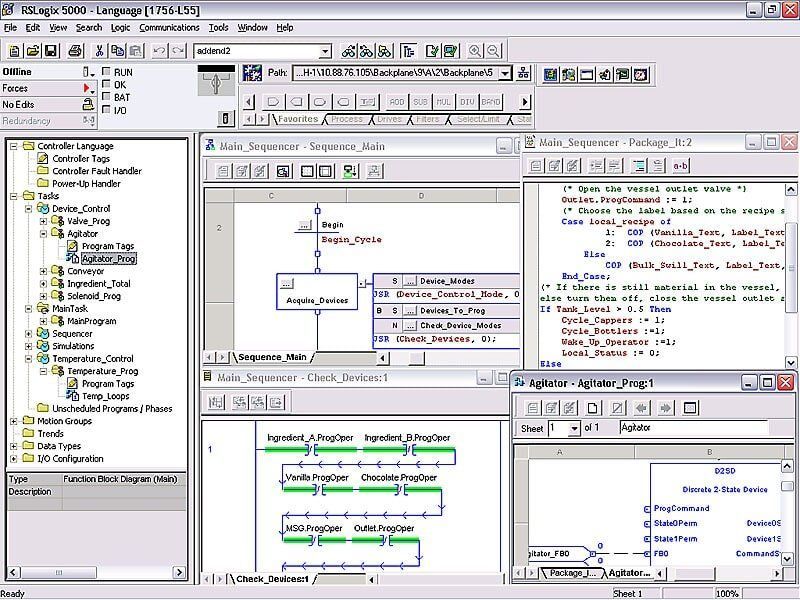Switch to the Process instruction tab
Viewport: 800px width, 600px height.
pyautogui.click(x=346, y=119)
